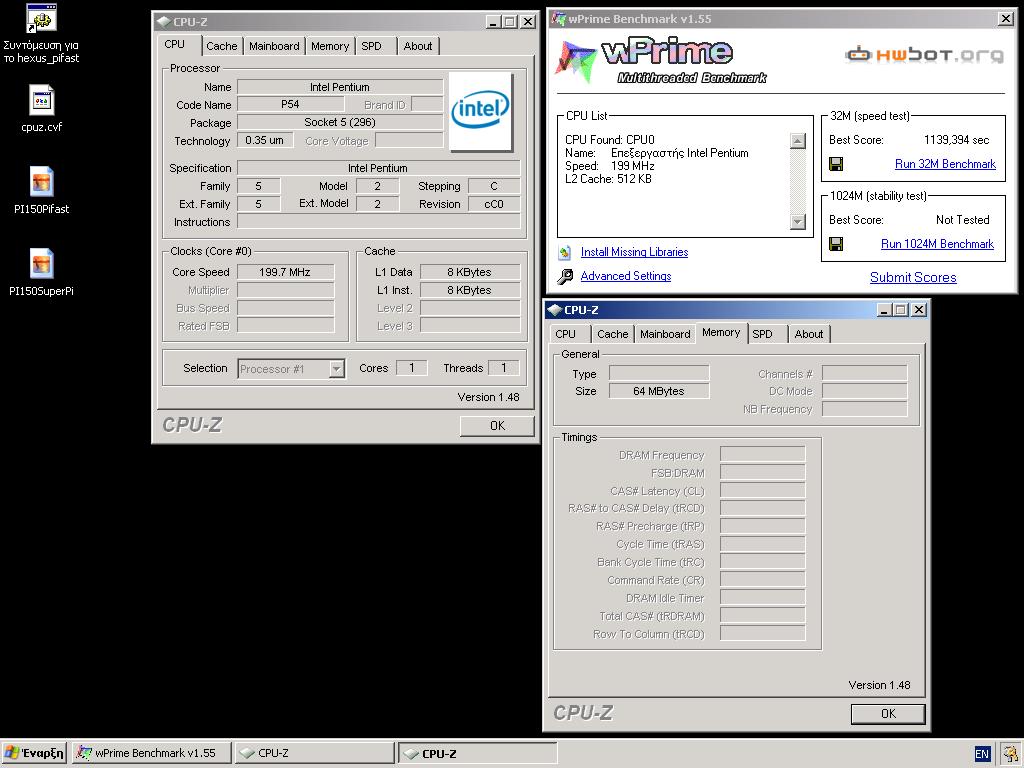The image size is (1024, 768).
Task: Click the Advanced Settings wrench icon
Action: pyautogui.click(x=565, y=276)
